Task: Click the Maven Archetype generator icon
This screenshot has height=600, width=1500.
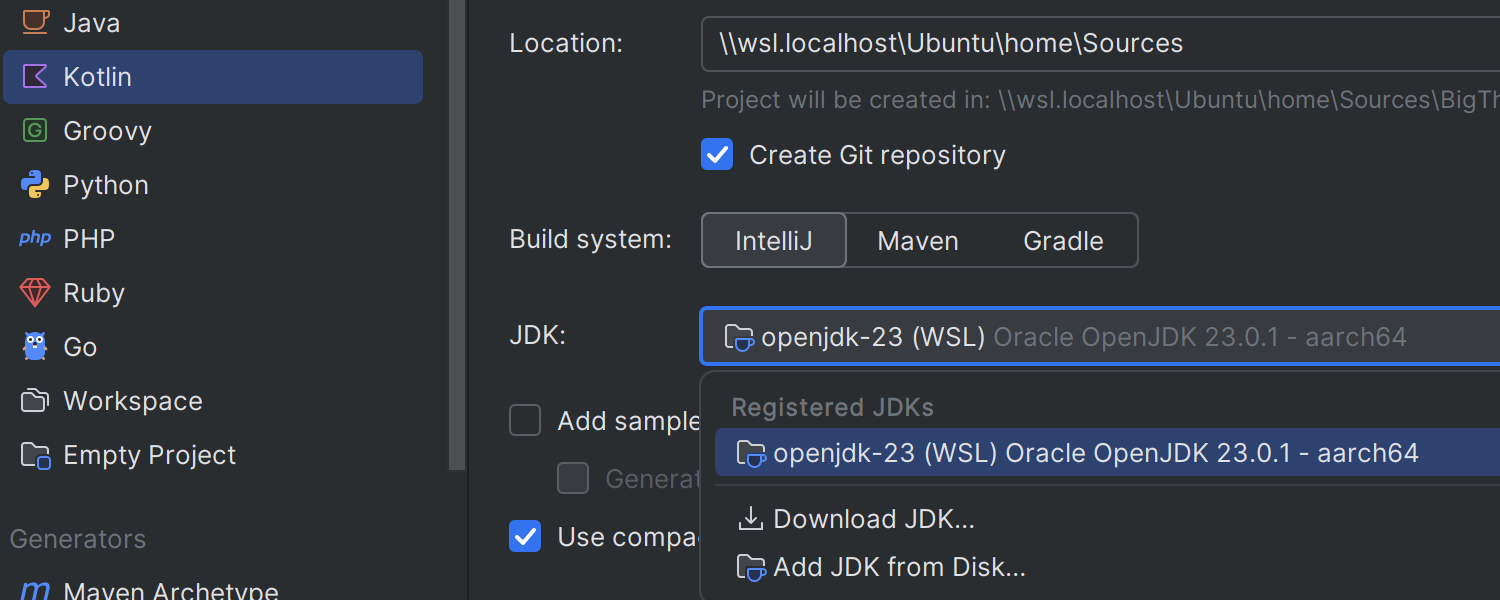Action: coord(35,591)
